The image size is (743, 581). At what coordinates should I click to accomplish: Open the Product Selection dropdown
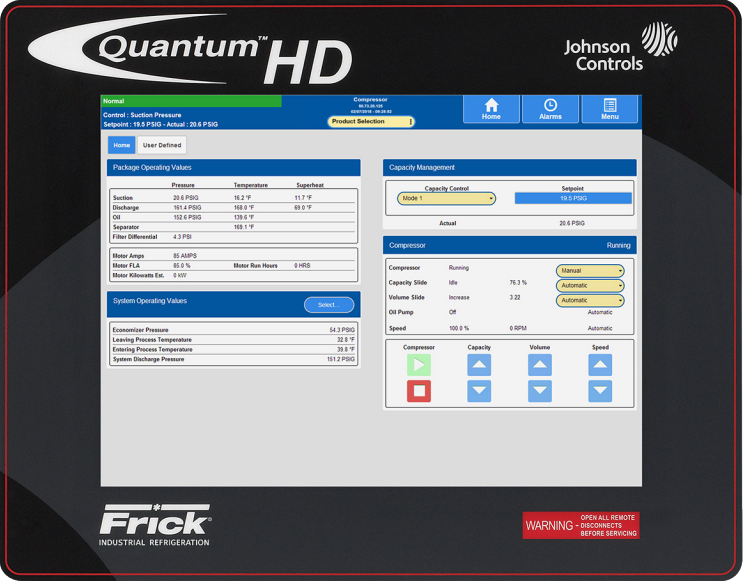point(371,122)
